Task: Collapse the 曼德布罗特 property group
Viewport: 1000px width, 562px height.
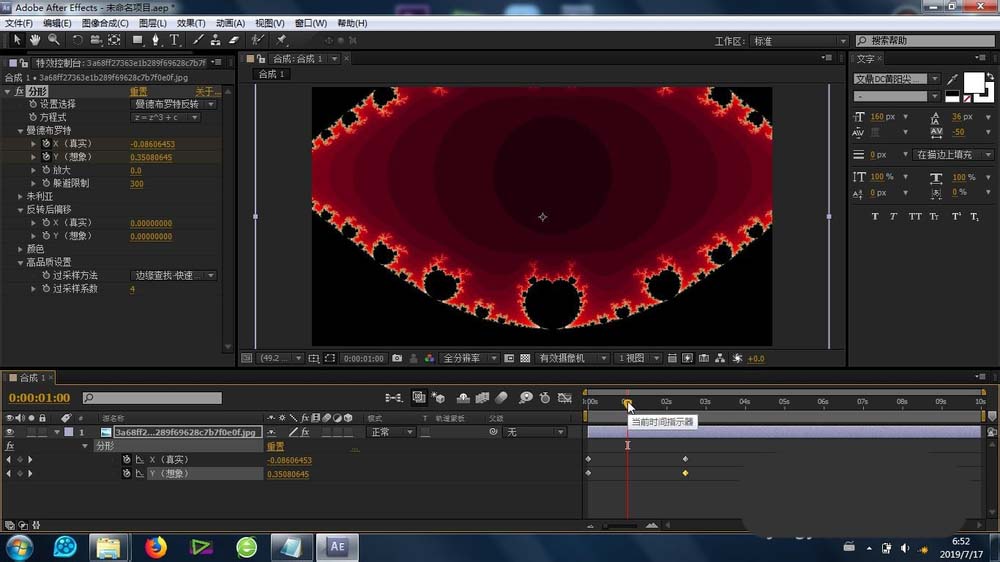Action: coord(20,131)
